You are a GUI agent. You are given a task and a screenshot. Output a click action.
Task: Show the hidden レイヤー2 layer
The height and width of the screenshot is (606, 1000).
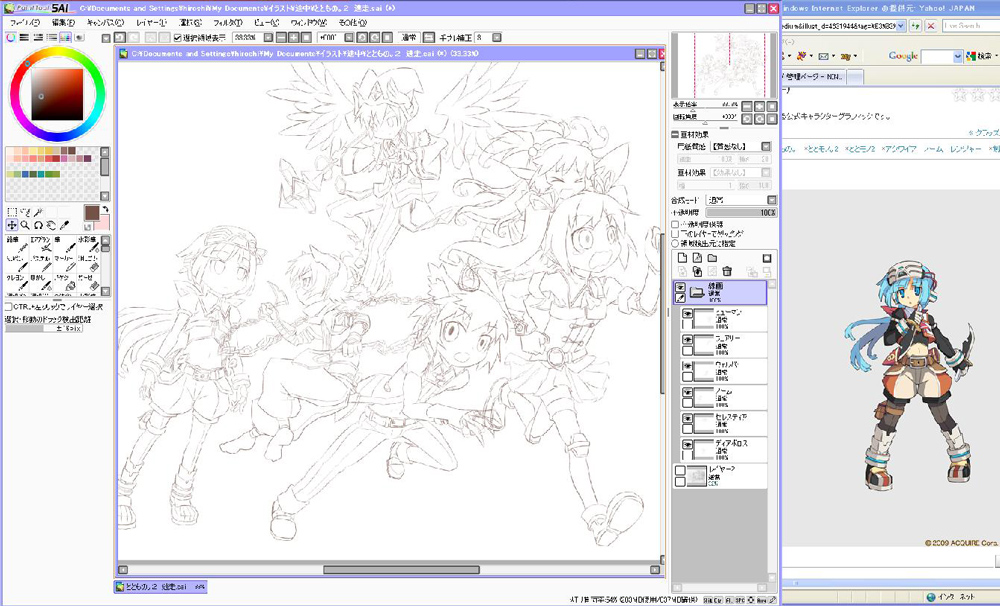click(680, 471)
